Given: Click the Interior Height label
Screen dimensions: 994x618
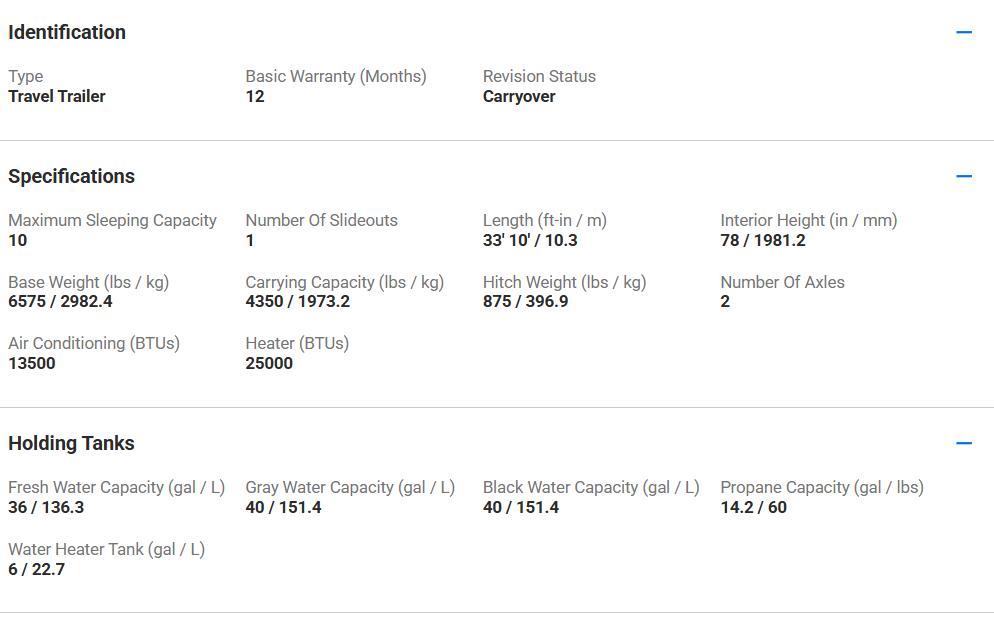Looking at the screenshot, I should coord(808,220).
